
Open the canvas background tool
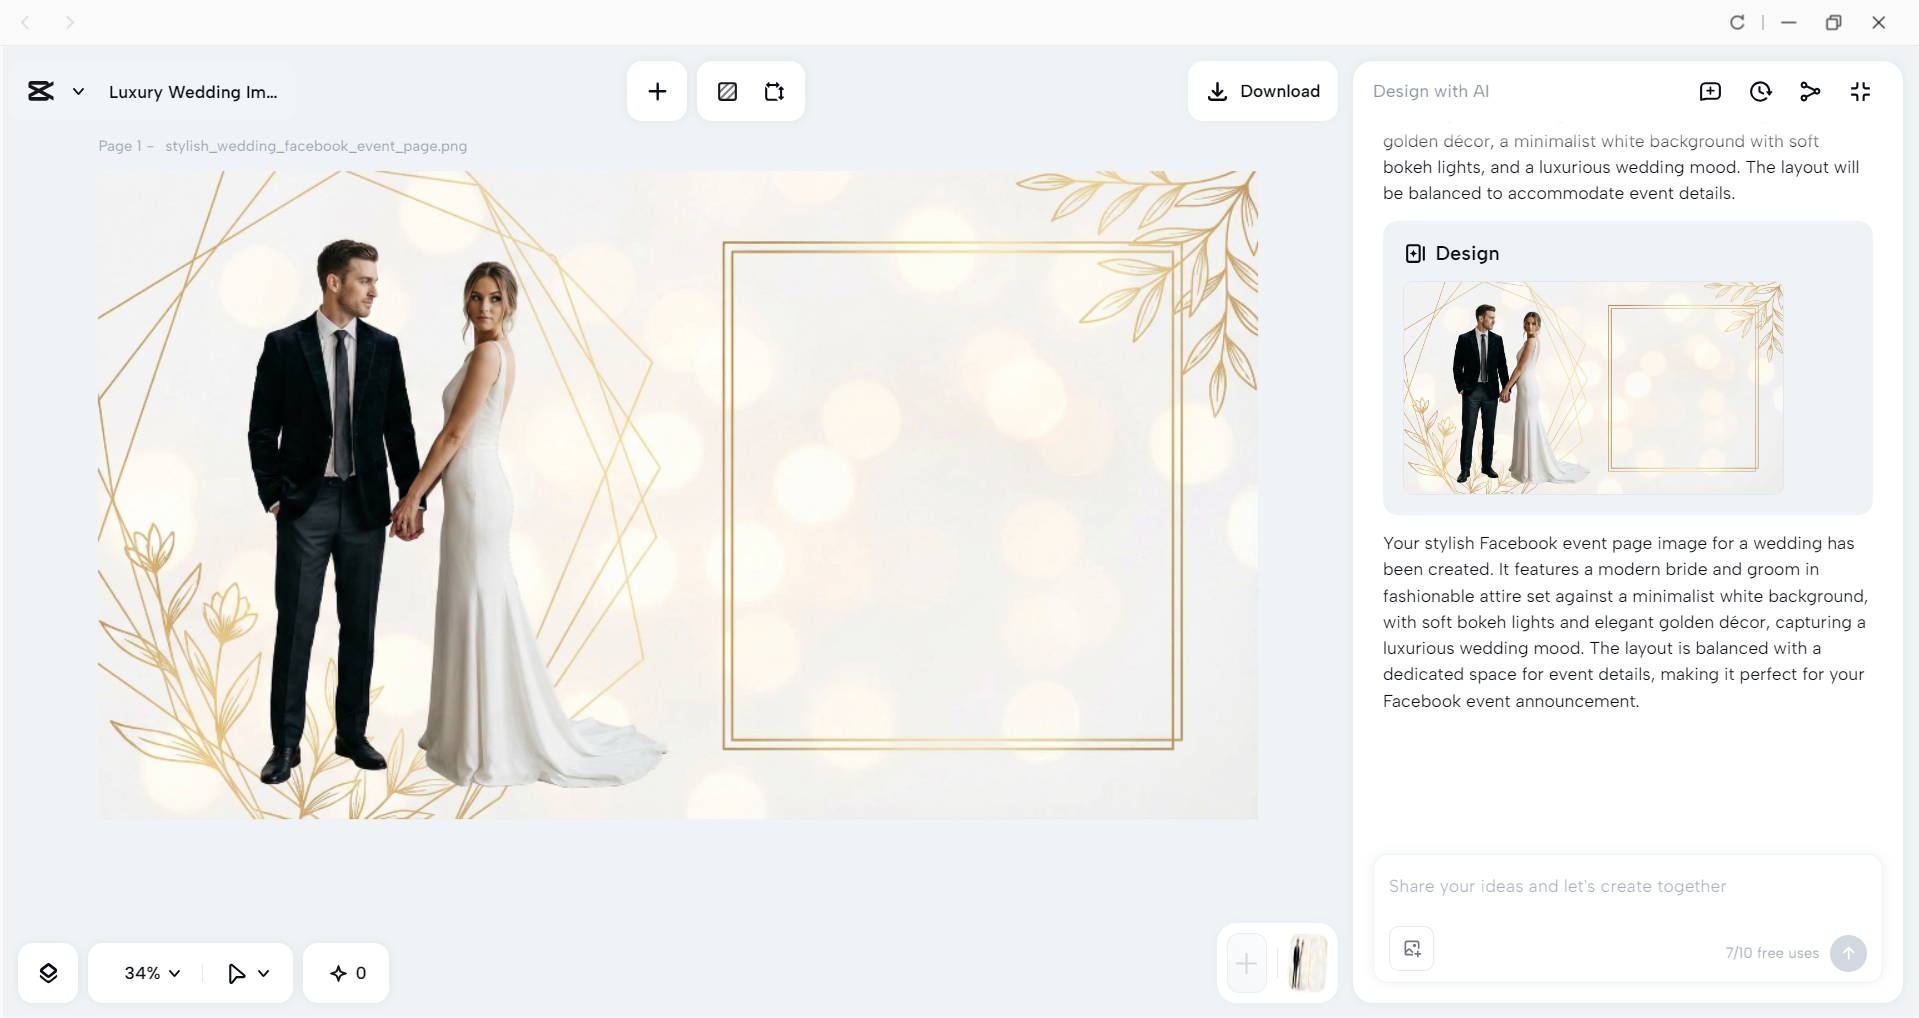pyautogui.click(x=727, y=91)
